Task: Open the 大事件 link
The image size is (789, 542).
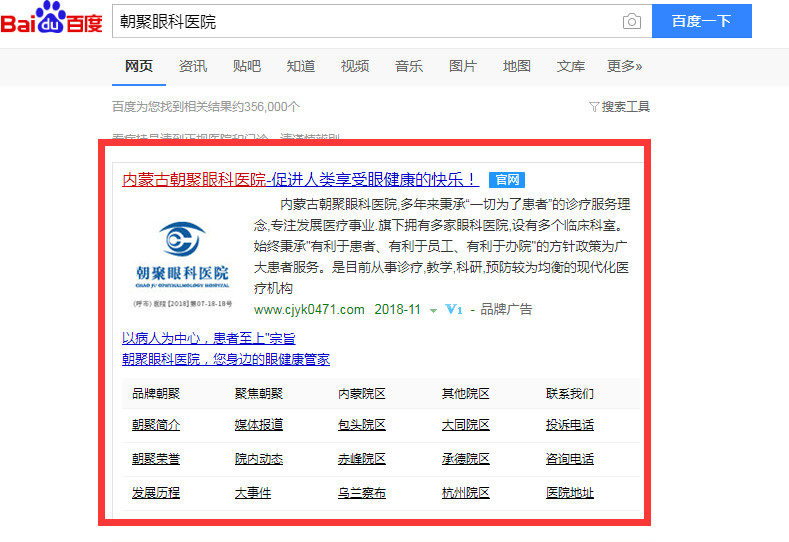Action: (x=253, y=493)
